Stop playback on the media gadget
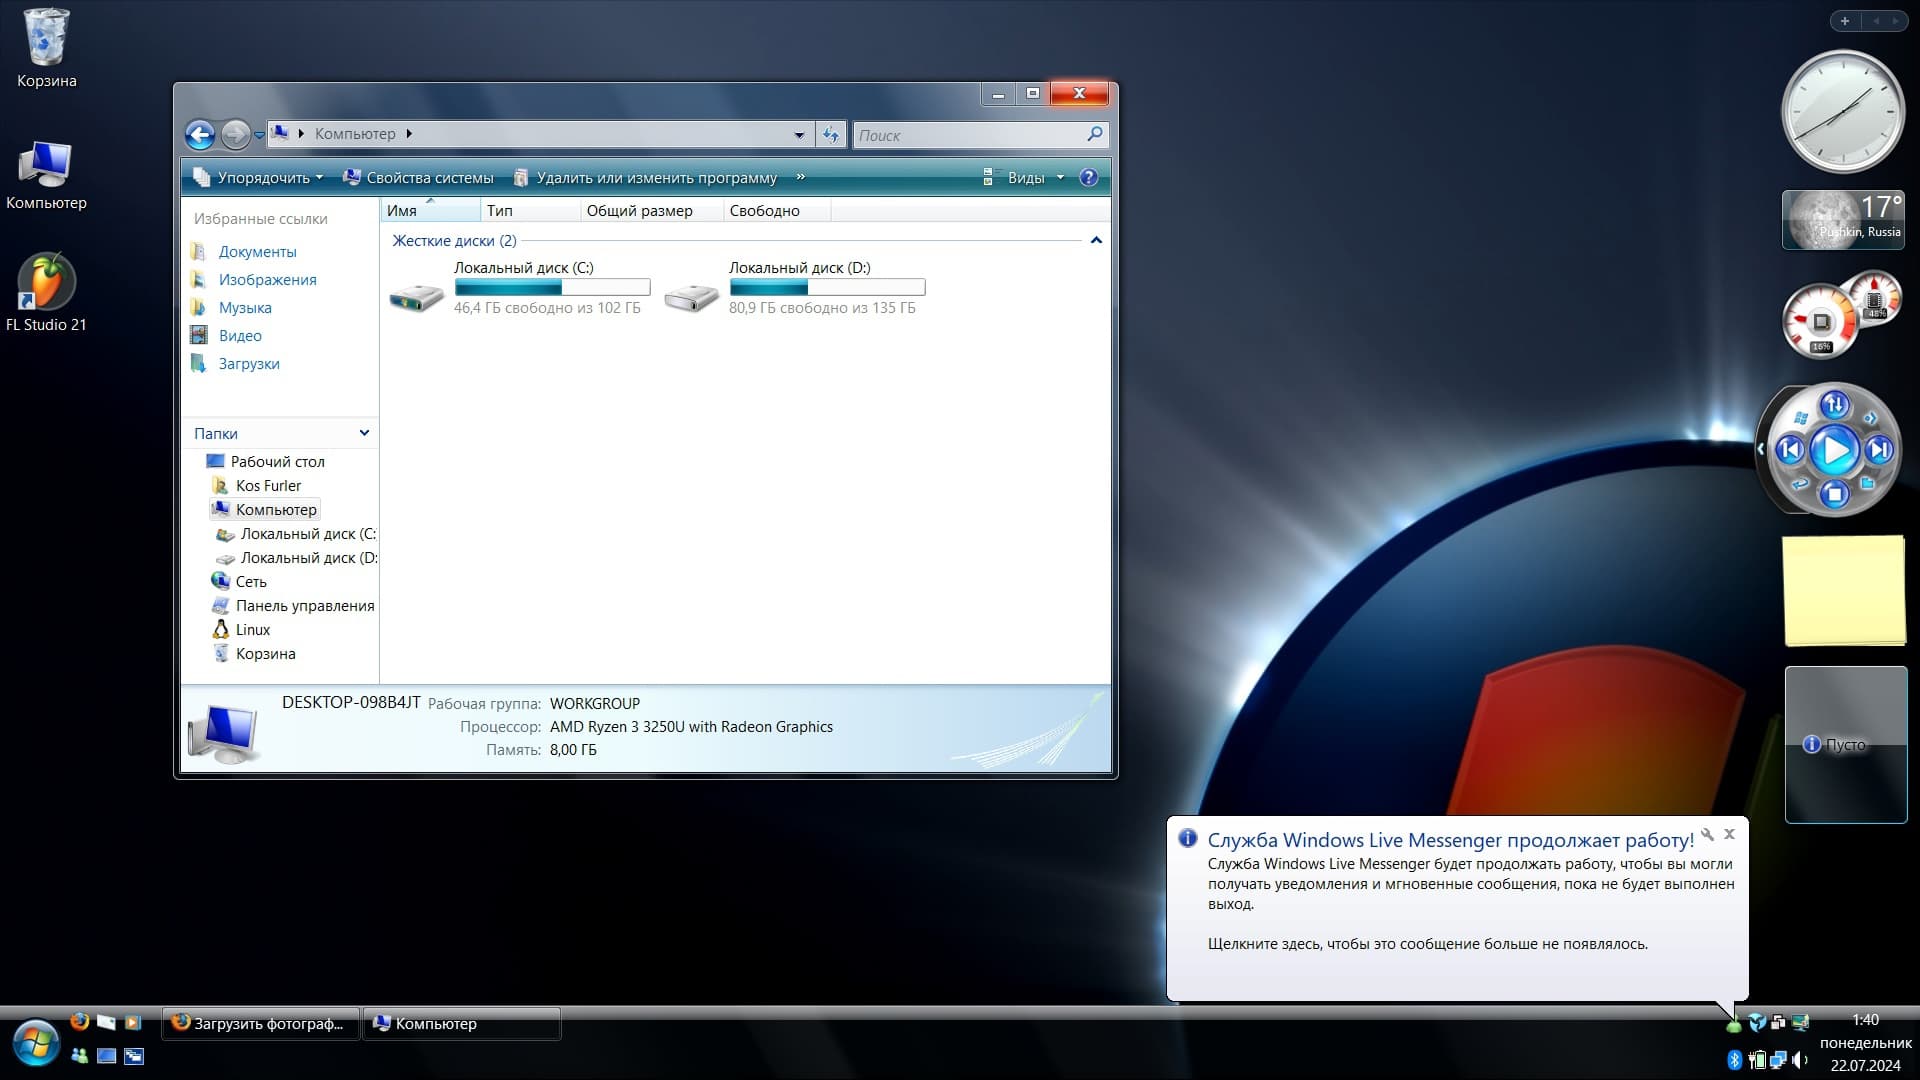The width and height of the screenshot is (1920, 1080). pyautogui.click(x=1834, y=494)
